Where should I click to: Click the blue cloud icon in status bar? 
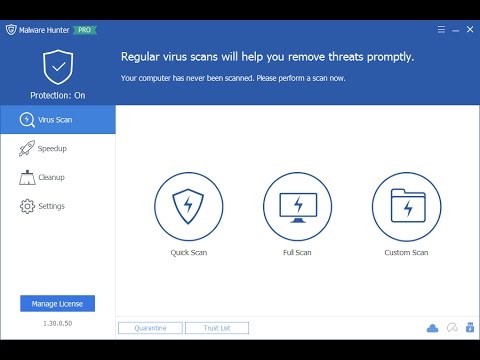(432, 328)
